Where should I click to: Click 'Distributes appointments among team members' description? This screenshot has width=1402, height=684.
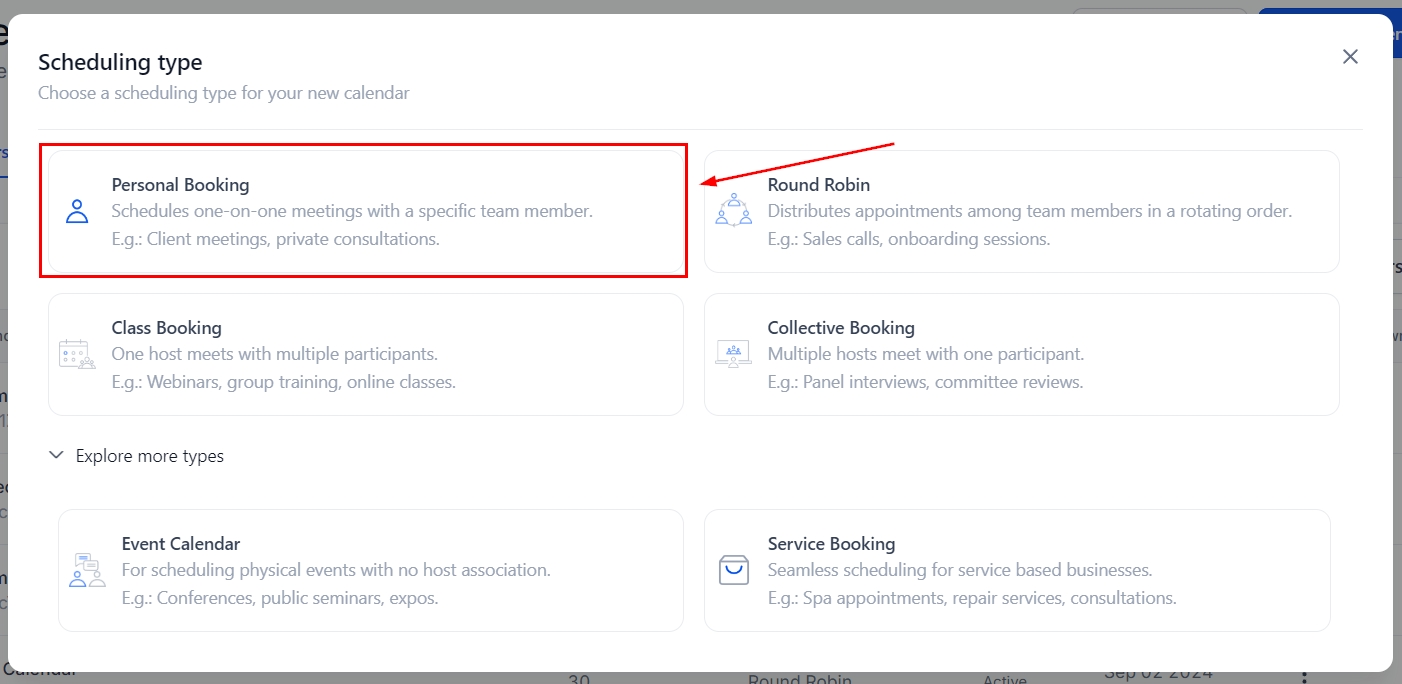[1029, 211]
